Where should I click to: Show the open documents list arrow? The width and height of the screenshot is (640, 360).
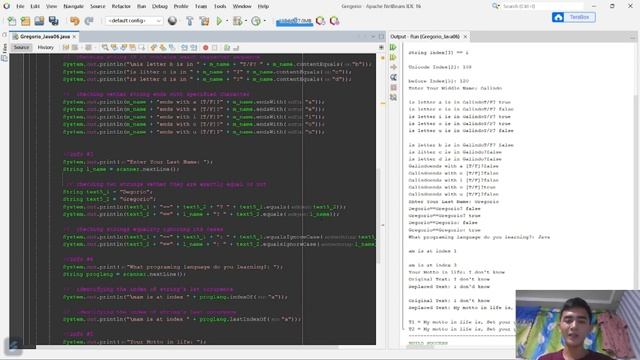pyautogui.click(x=373, y=37)
